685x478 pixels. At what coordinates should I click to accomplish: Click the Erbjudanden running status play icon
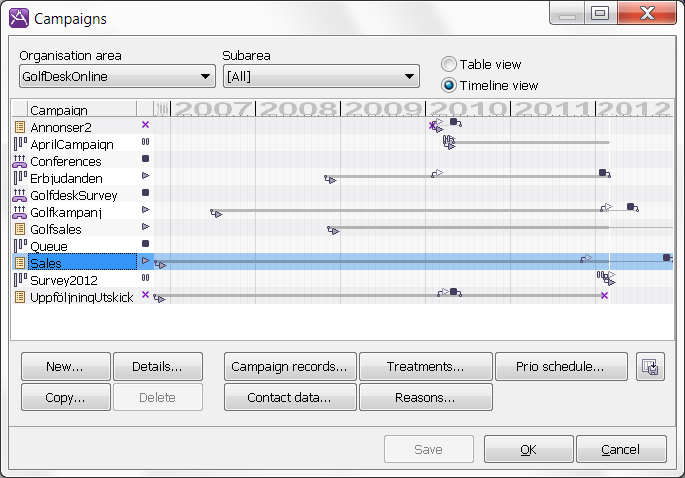[145, 176]
